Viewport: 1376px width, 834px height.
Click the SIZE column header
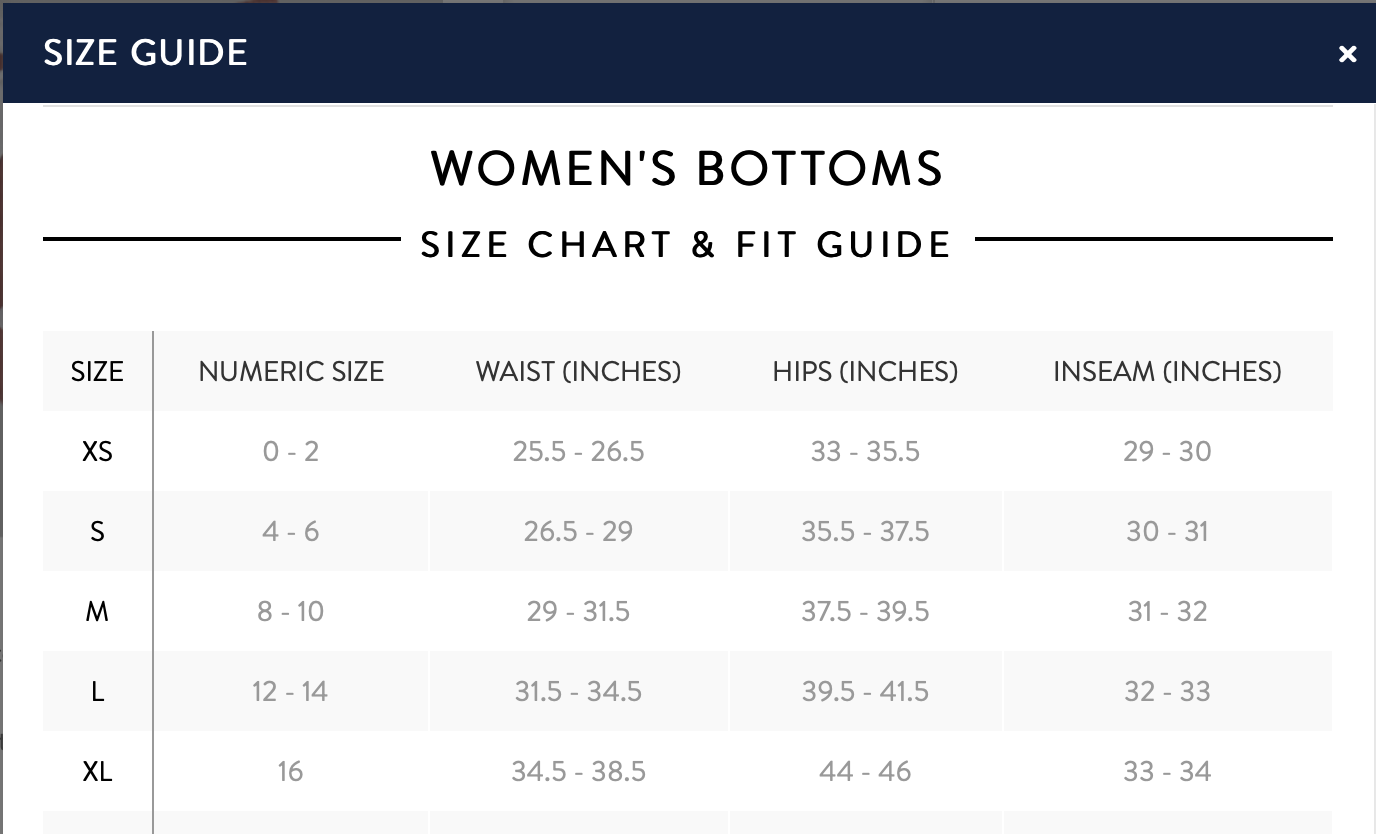point(97,372)
